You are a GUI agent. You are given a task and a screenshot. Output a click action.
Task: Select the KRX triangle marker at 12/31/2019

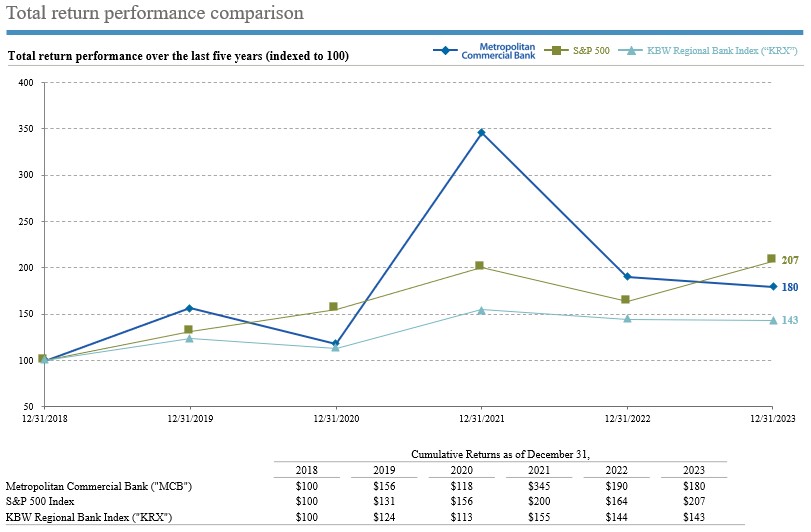click(x=189, y=339)
